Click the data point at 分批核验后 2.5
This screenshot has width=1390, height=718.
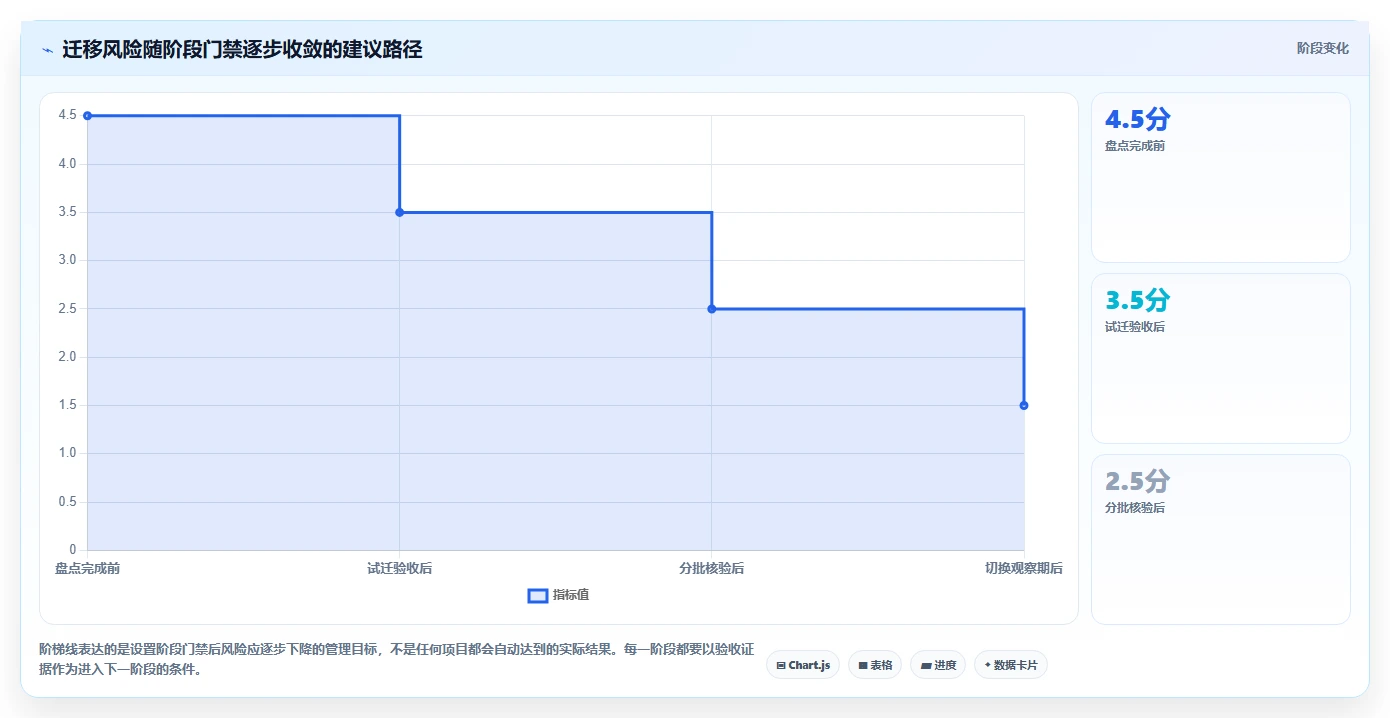coord(712,309)
